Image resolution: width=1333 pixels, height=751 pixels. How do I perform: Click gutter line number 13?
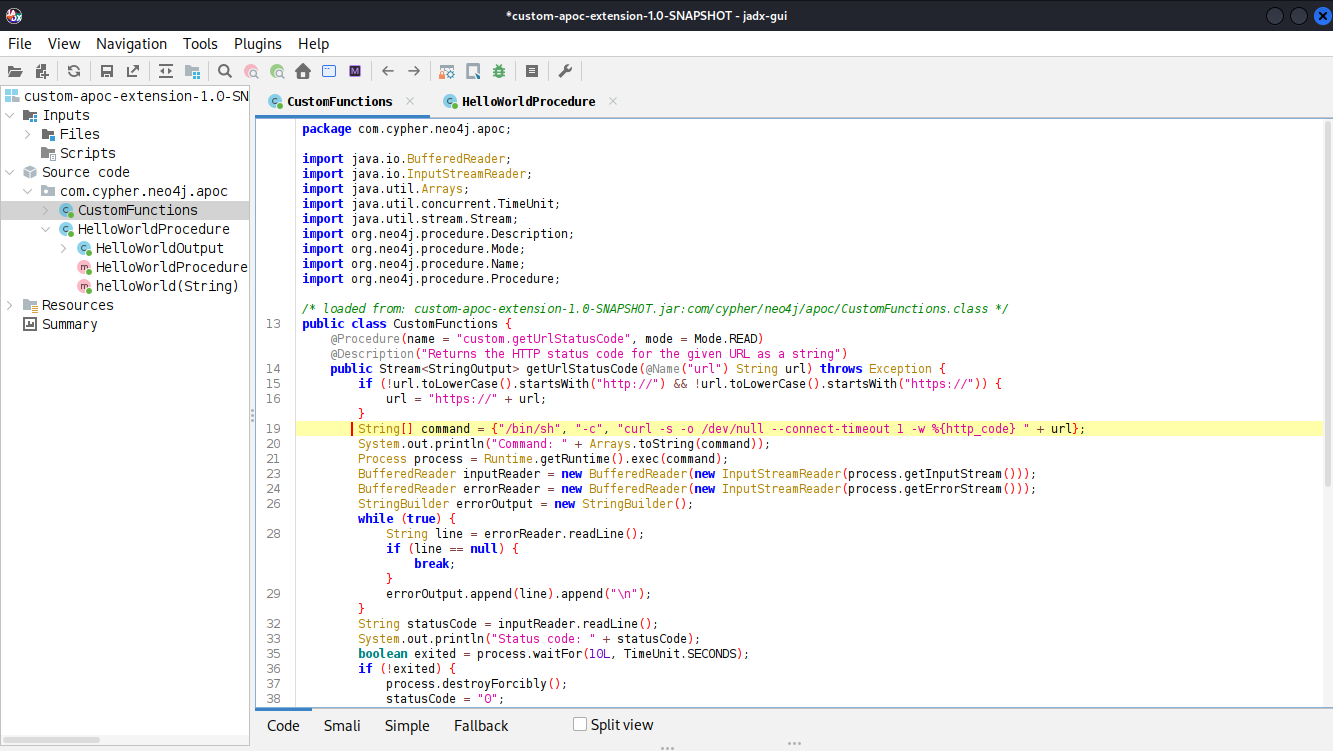pyautogui.click(x=274, y=323)
